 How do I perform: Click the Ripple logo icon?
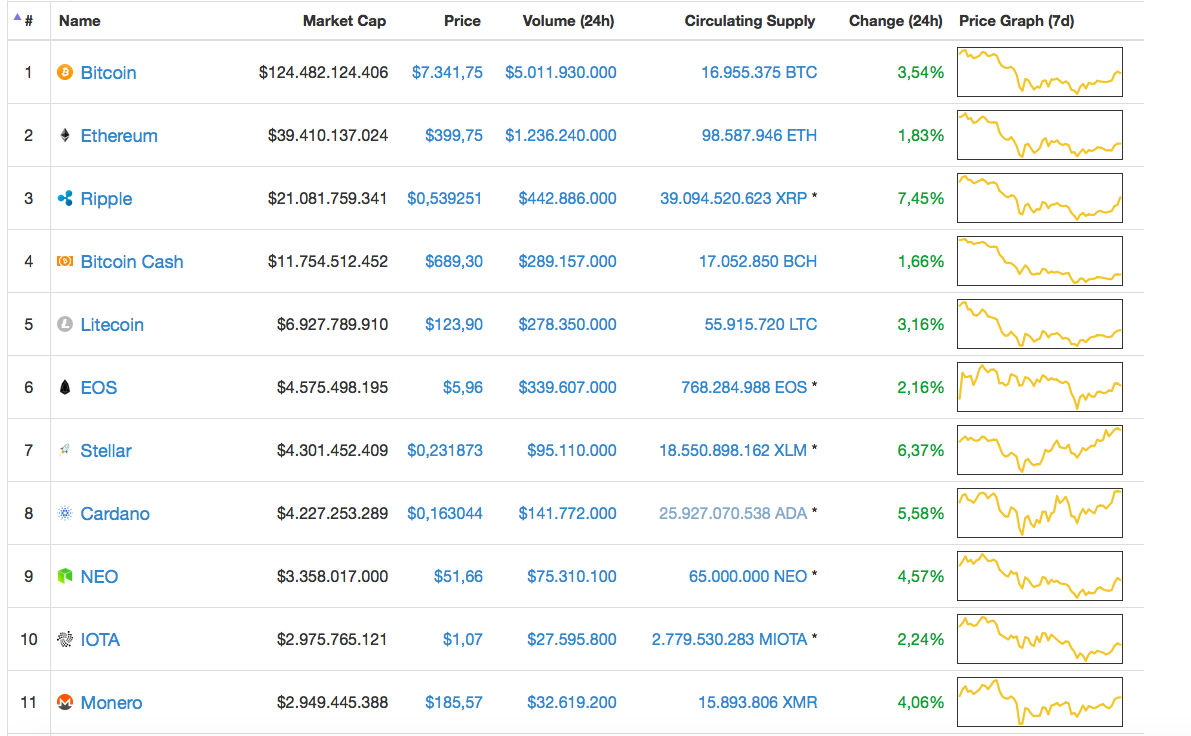coord(65,199)
